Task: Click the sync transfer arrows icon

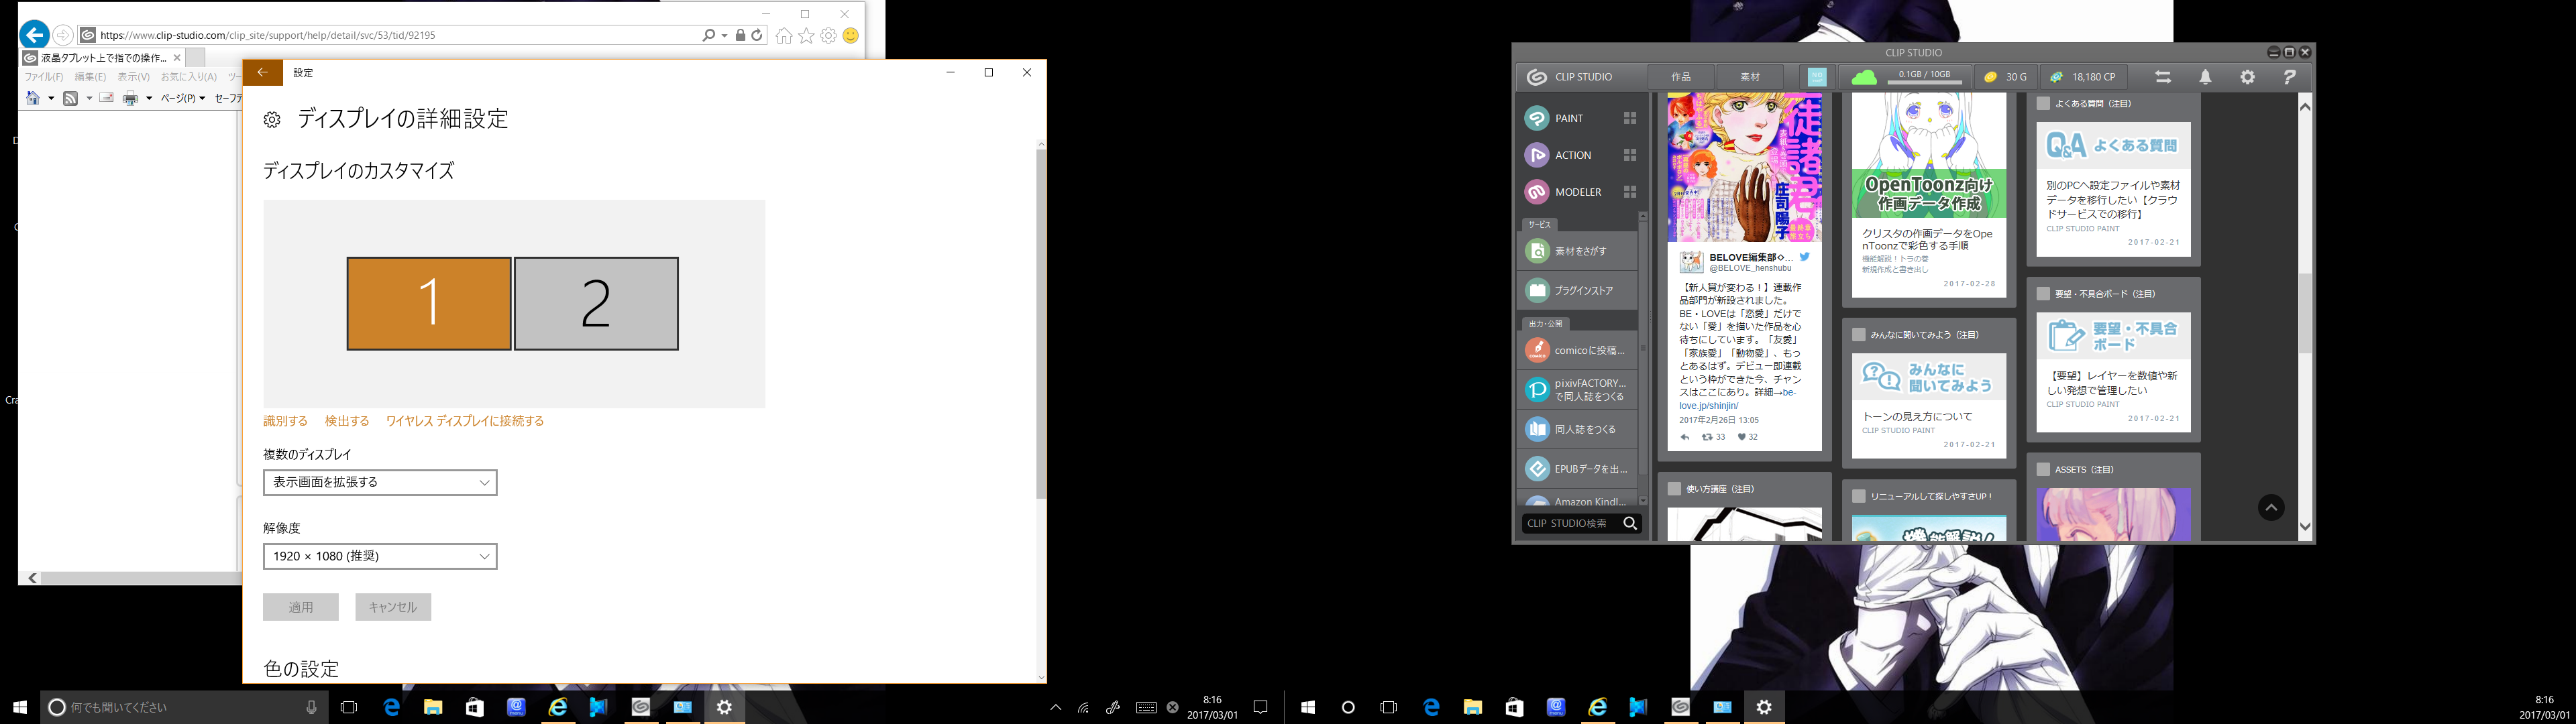Action: pos(2162,77)
